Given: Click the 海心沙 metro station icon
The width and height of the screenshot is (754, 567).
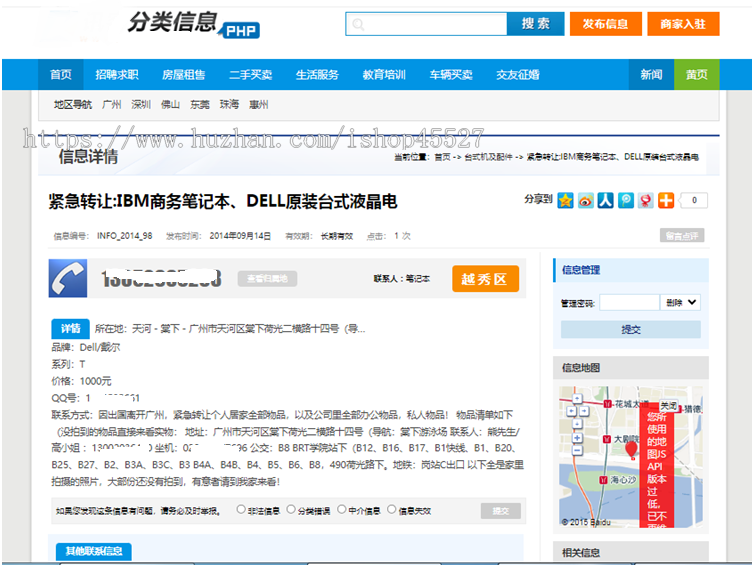Looking at the screenshot, I should [x=603, y=480].
